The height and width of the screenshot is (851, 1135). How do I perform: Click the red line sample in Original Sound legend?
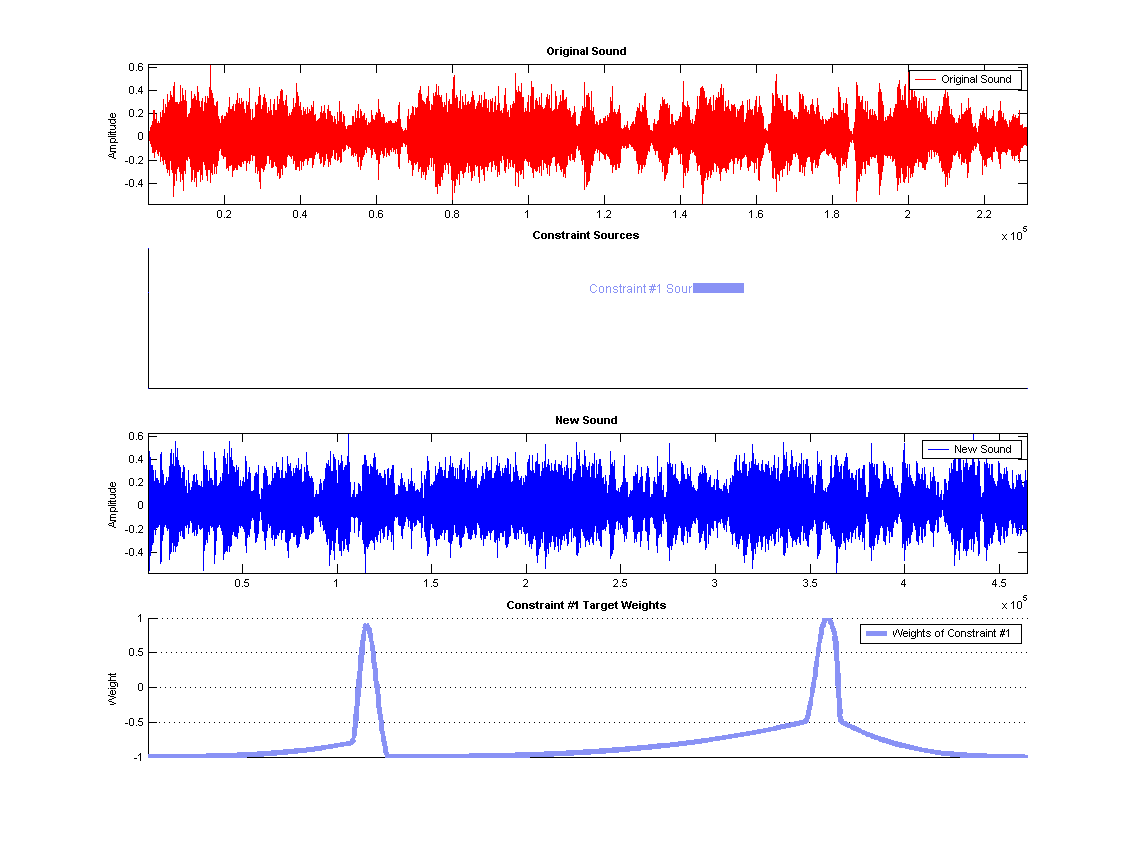(925, 80)
